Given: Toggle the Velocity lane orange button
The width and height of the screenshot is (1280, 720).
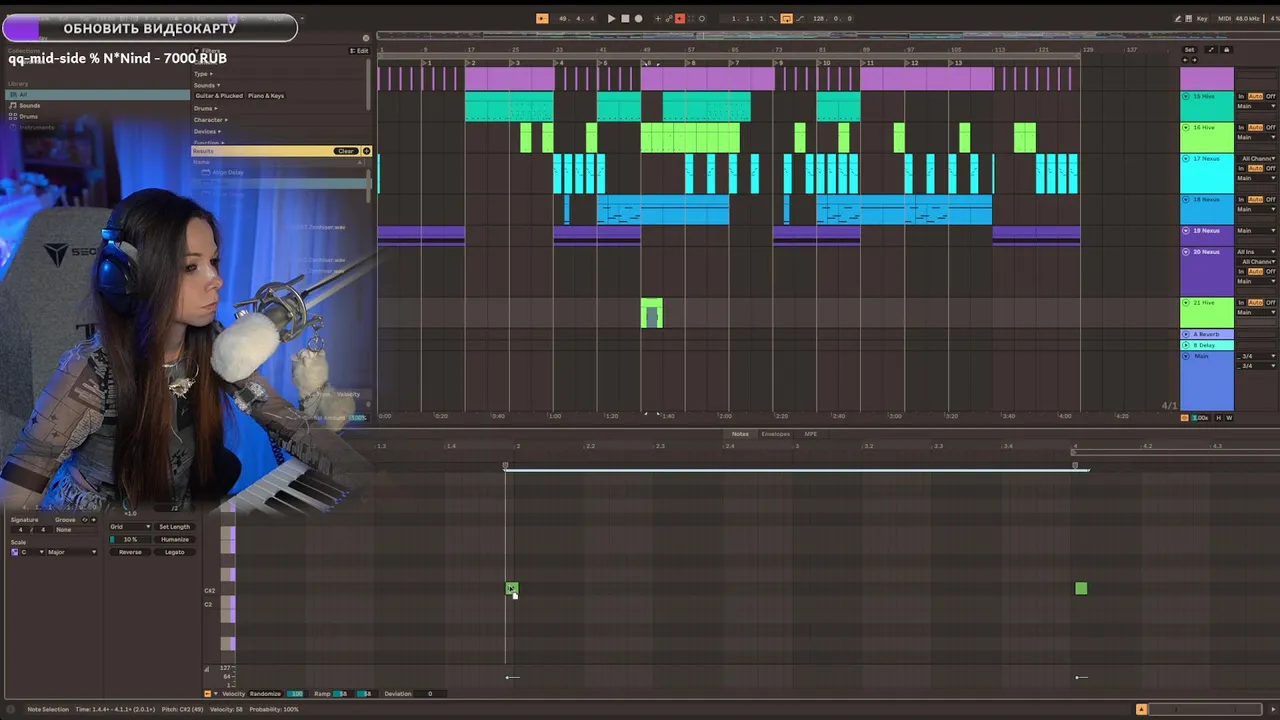Looking at the screenshot, I should [208, 694].
